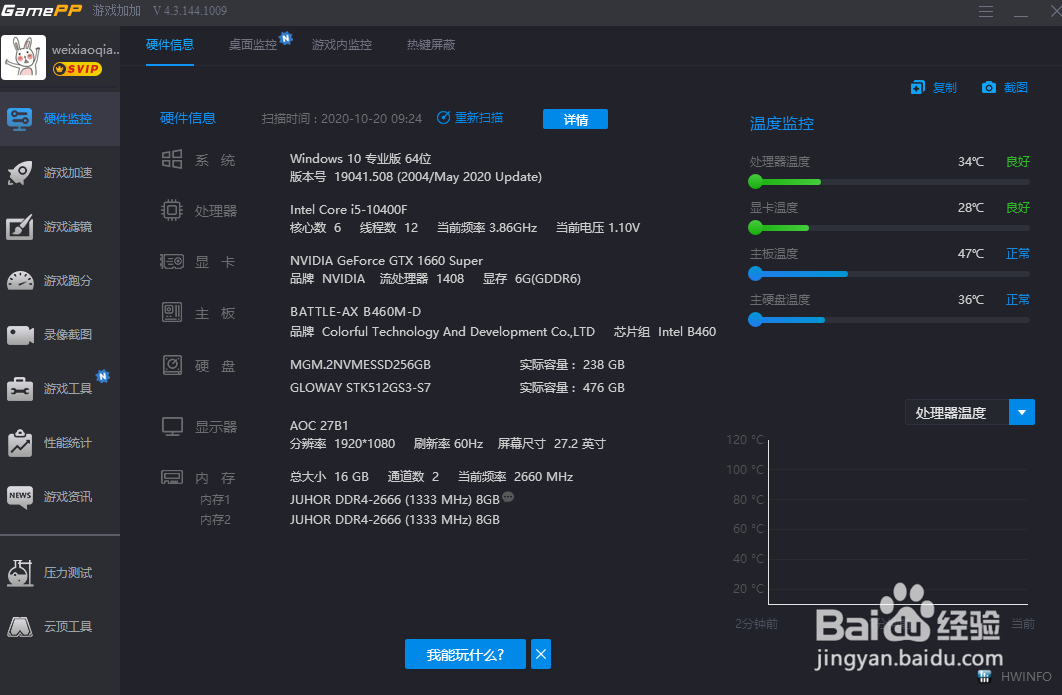
Task: Open the 游戏工具 toolbox icon
Action: (20, 389)
